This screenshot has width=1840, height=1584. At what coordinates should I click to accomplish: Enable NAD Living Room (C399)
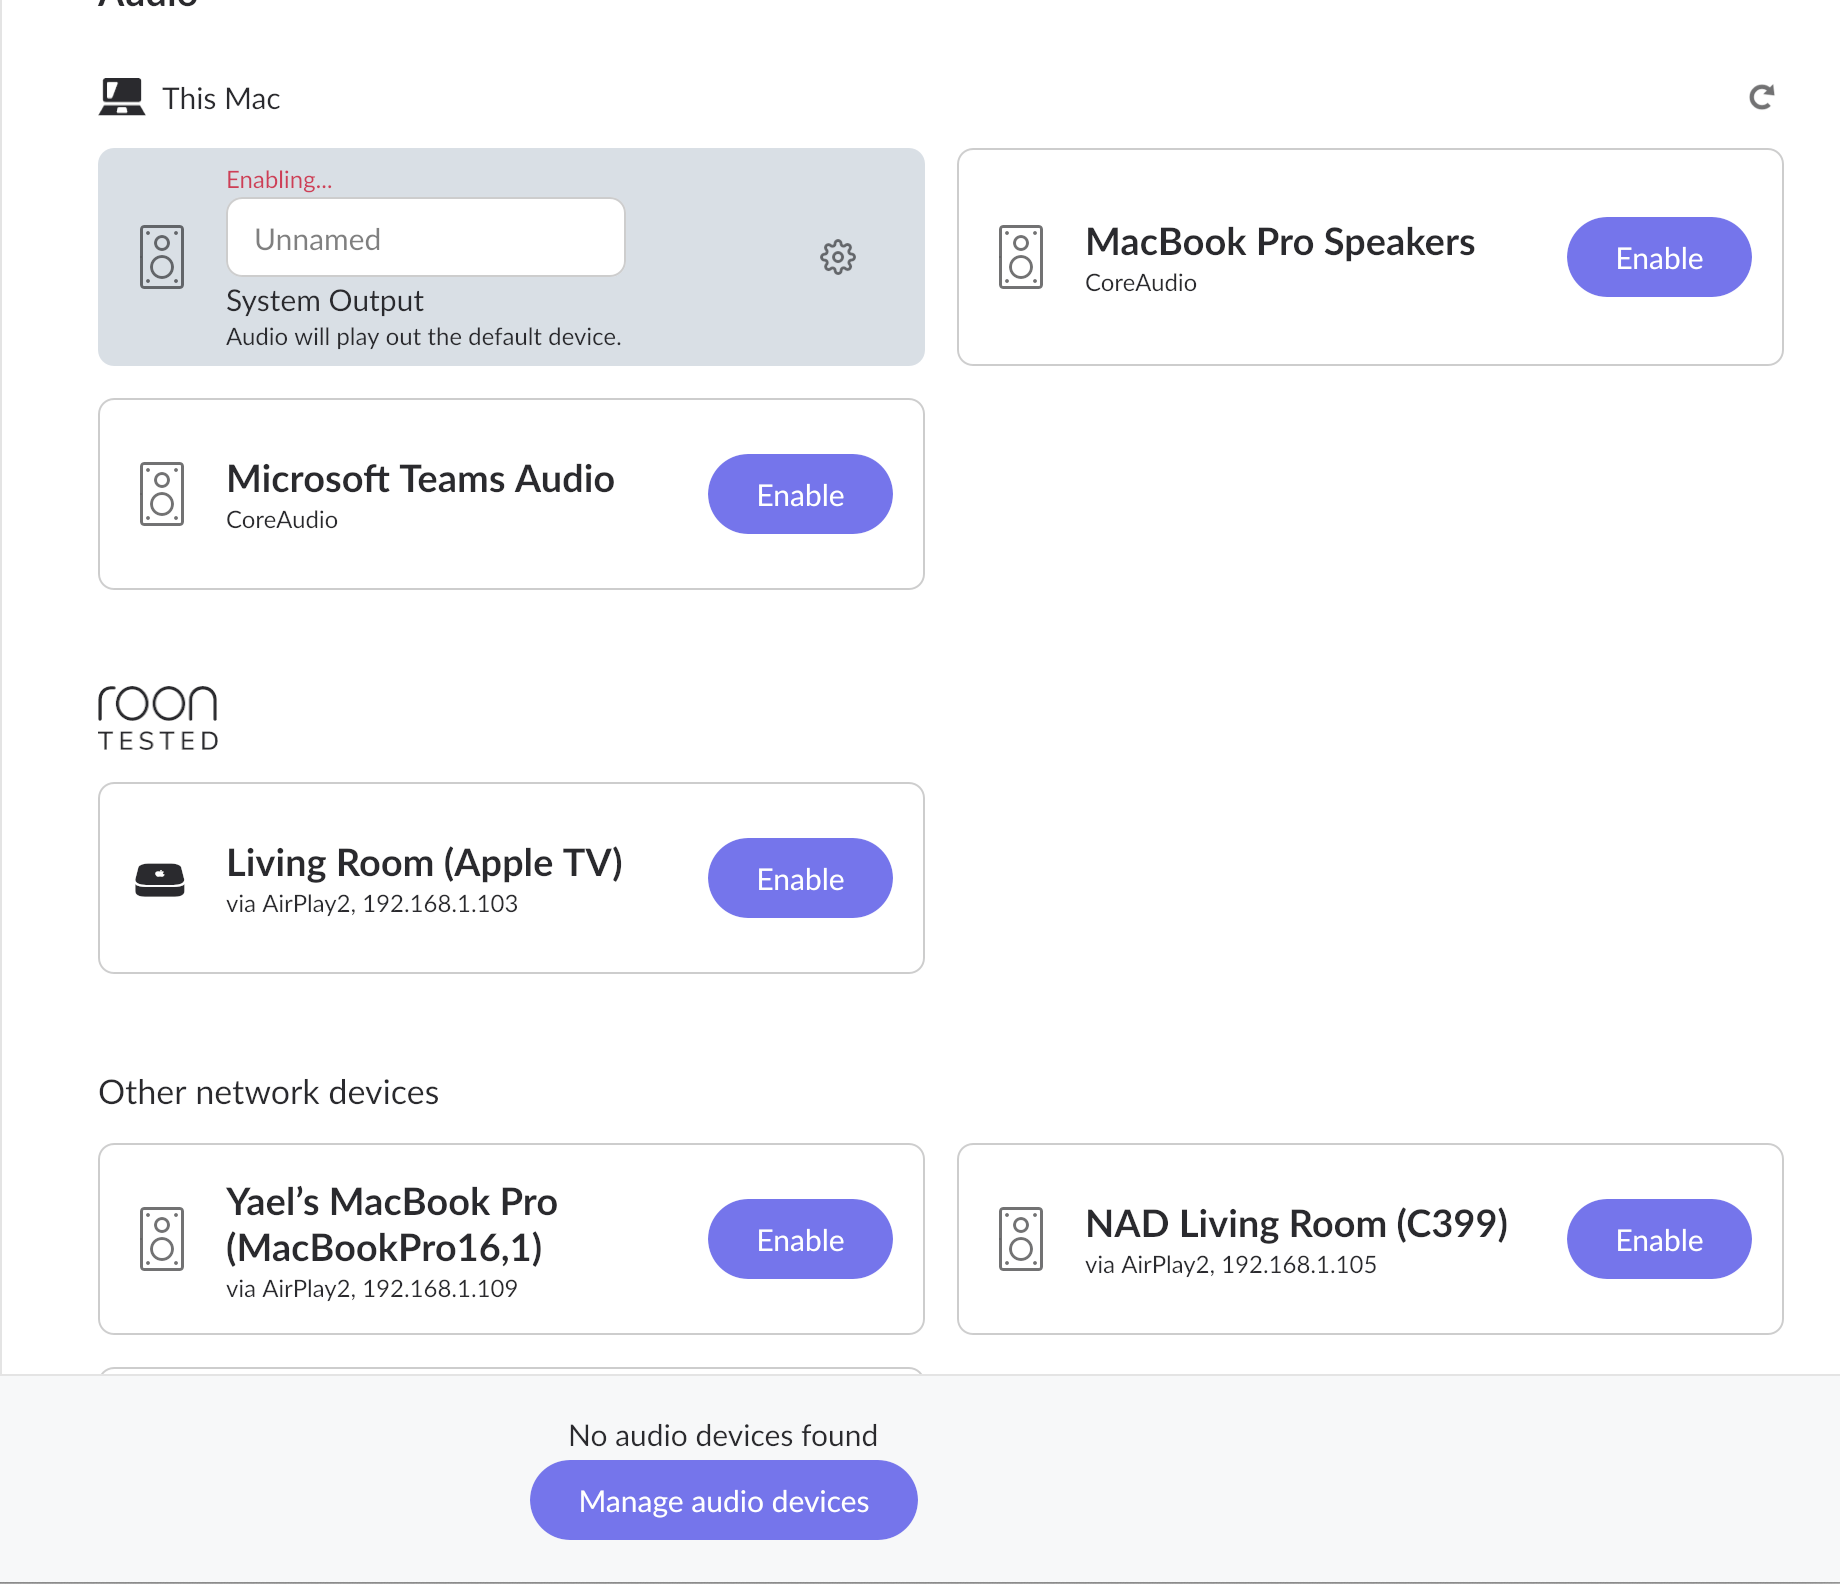(x=1659, y=1239)
